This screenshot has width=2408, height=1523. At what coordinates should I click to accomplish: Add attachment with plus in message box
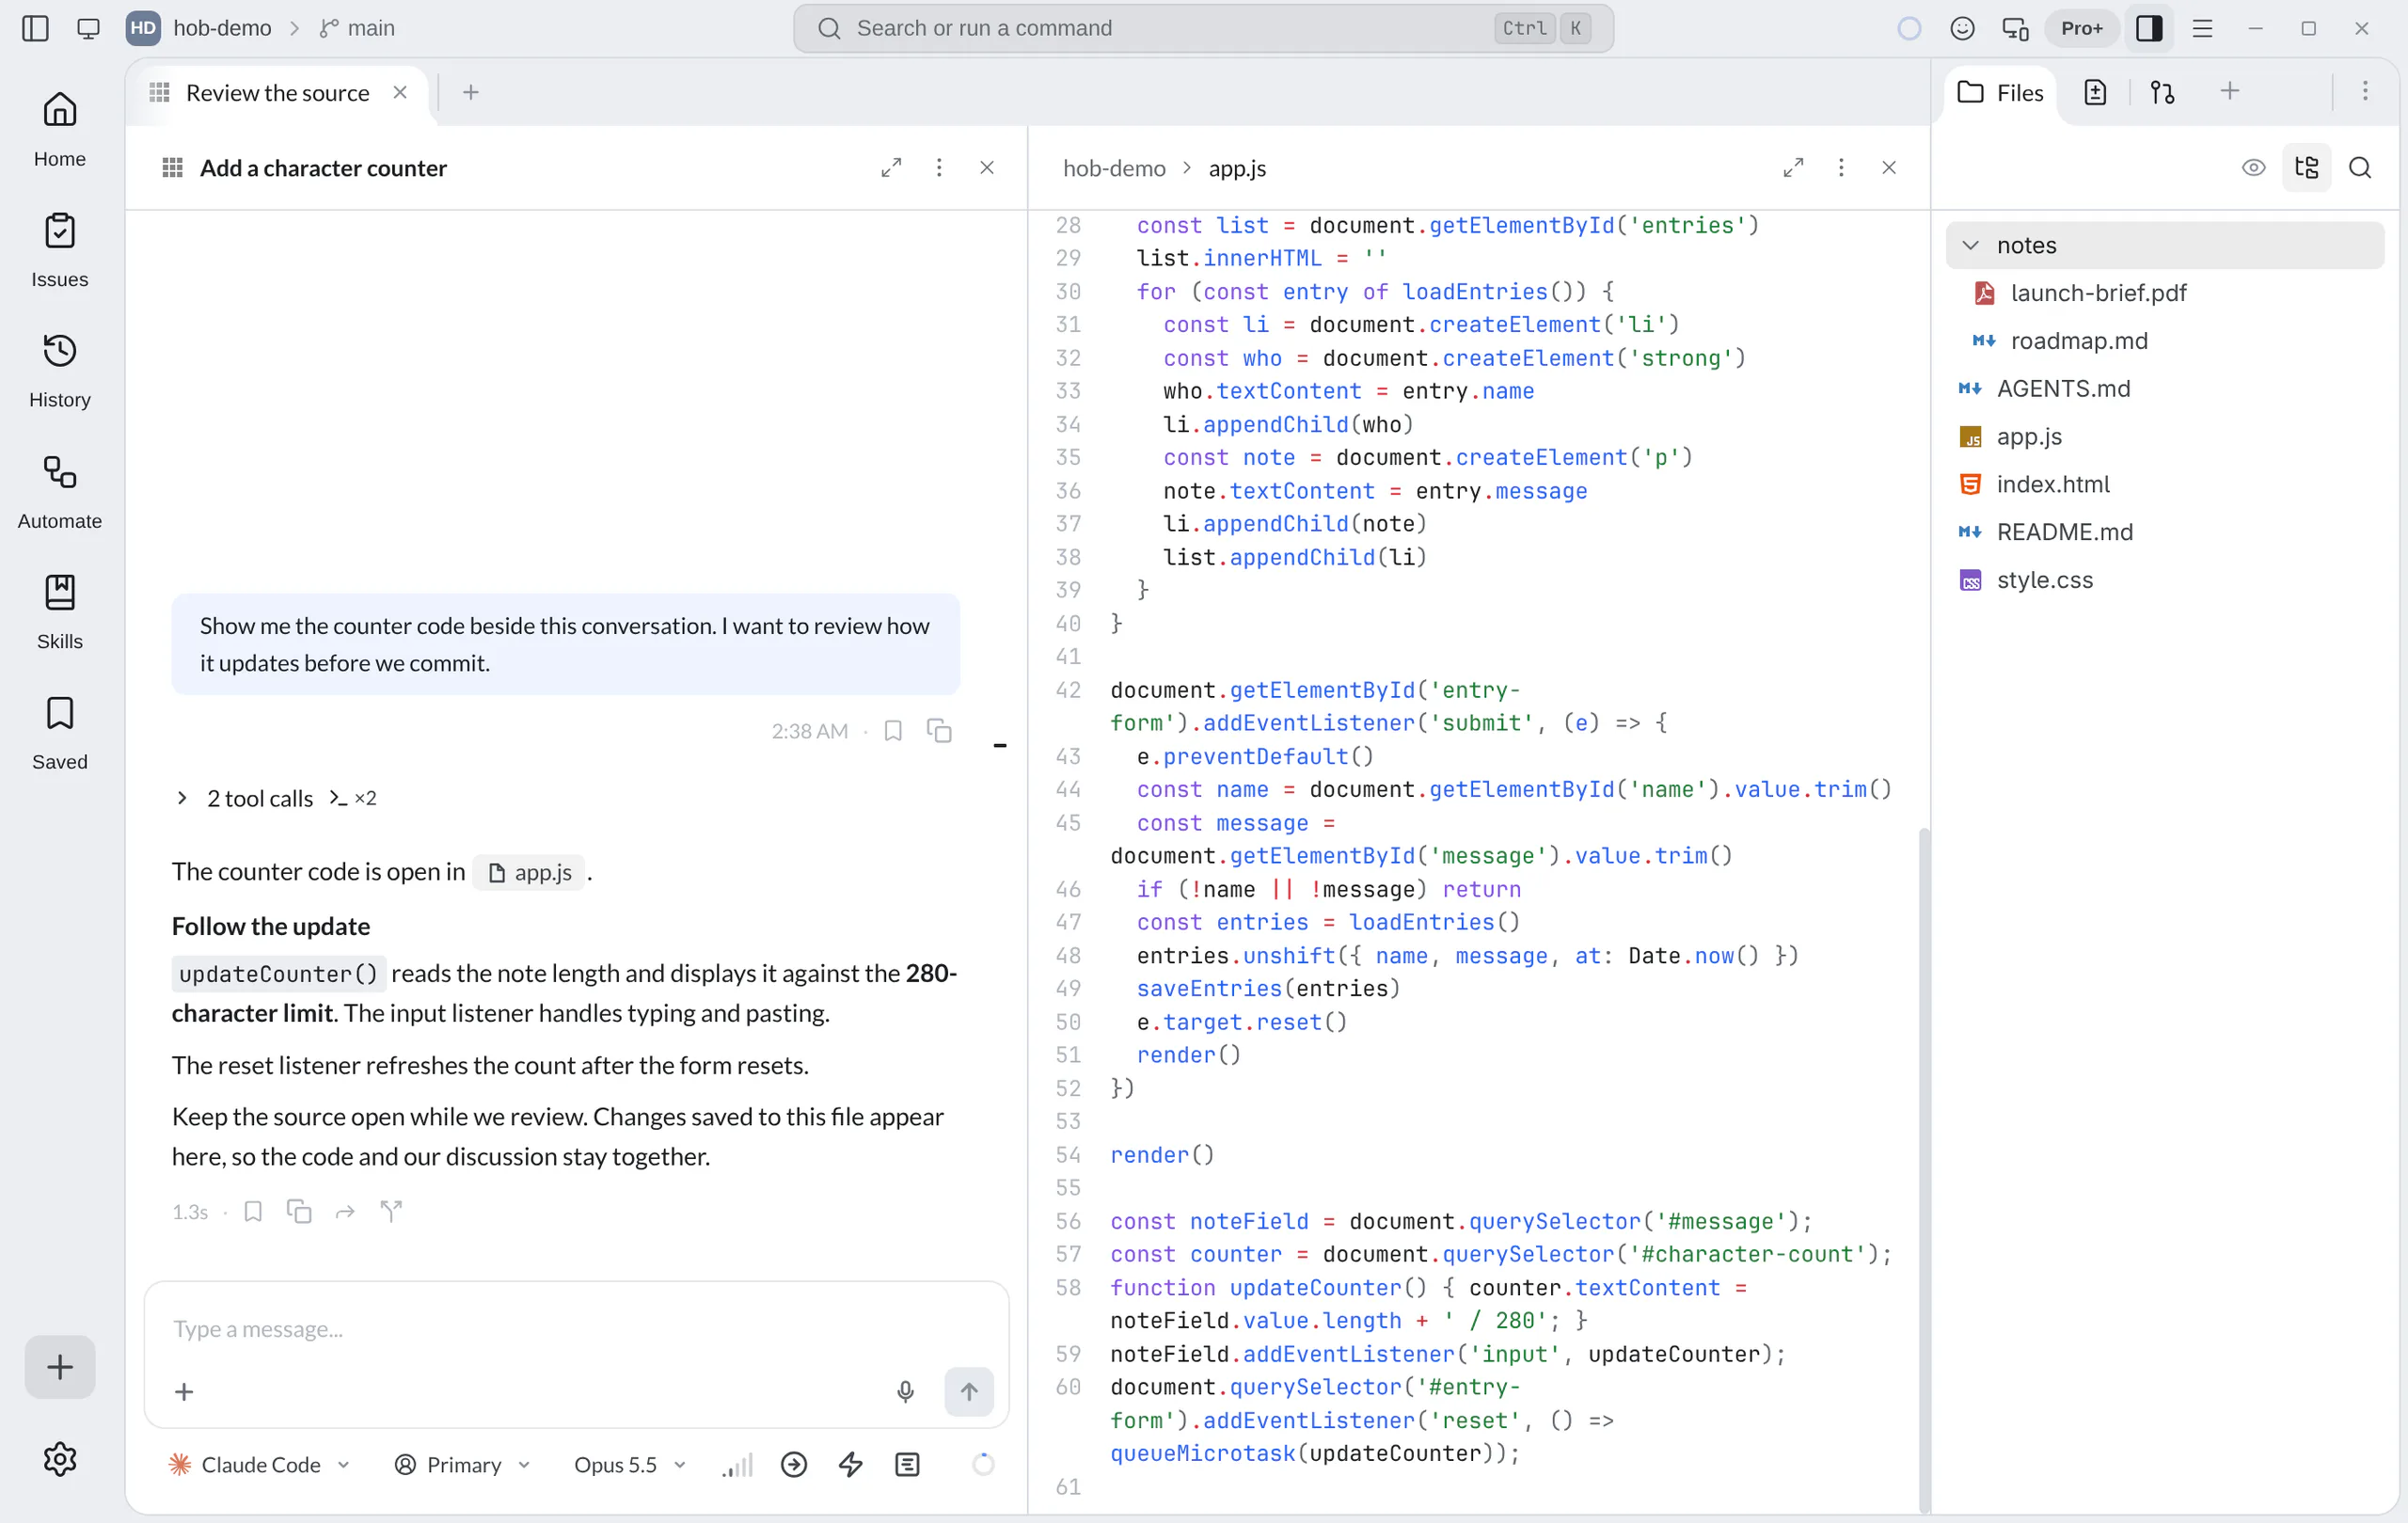[184, 1391]
